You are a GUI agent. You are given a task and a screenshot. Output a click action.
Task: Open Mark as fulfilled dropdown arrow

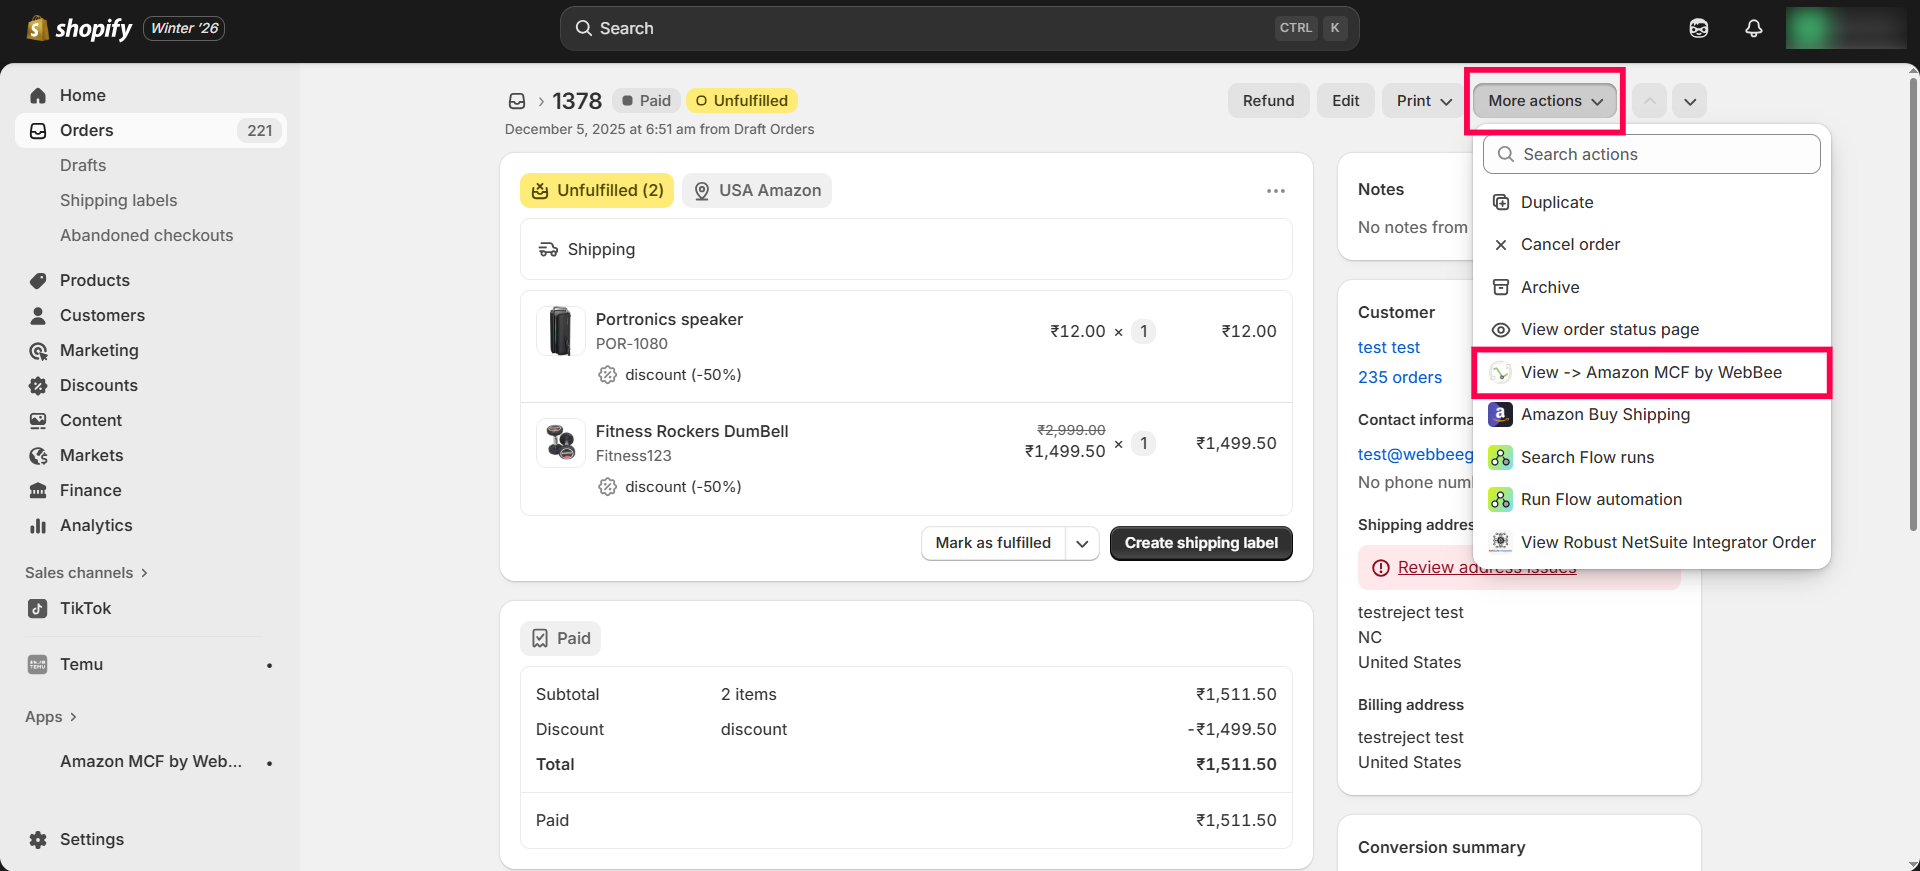(x=1082, y=543)
